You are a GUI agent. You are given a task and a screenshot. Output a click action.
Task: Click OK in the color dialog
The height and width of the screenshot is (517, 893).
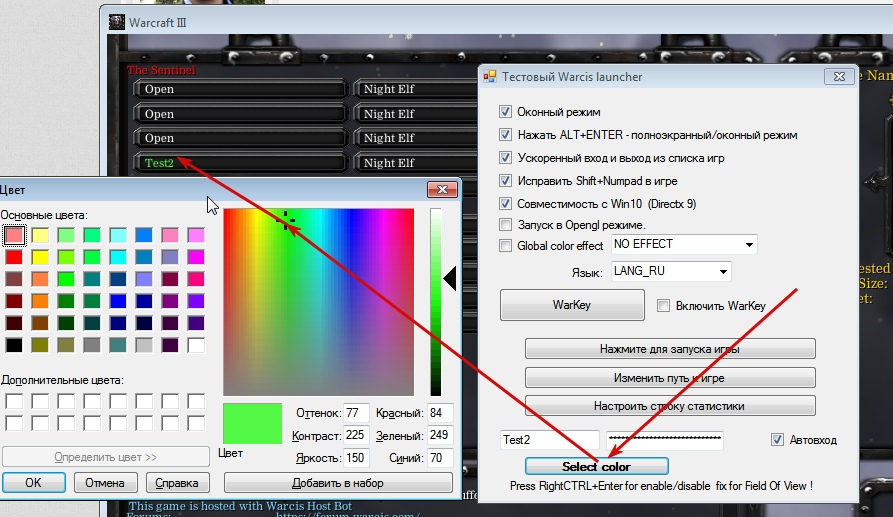[x=34, y=483]
